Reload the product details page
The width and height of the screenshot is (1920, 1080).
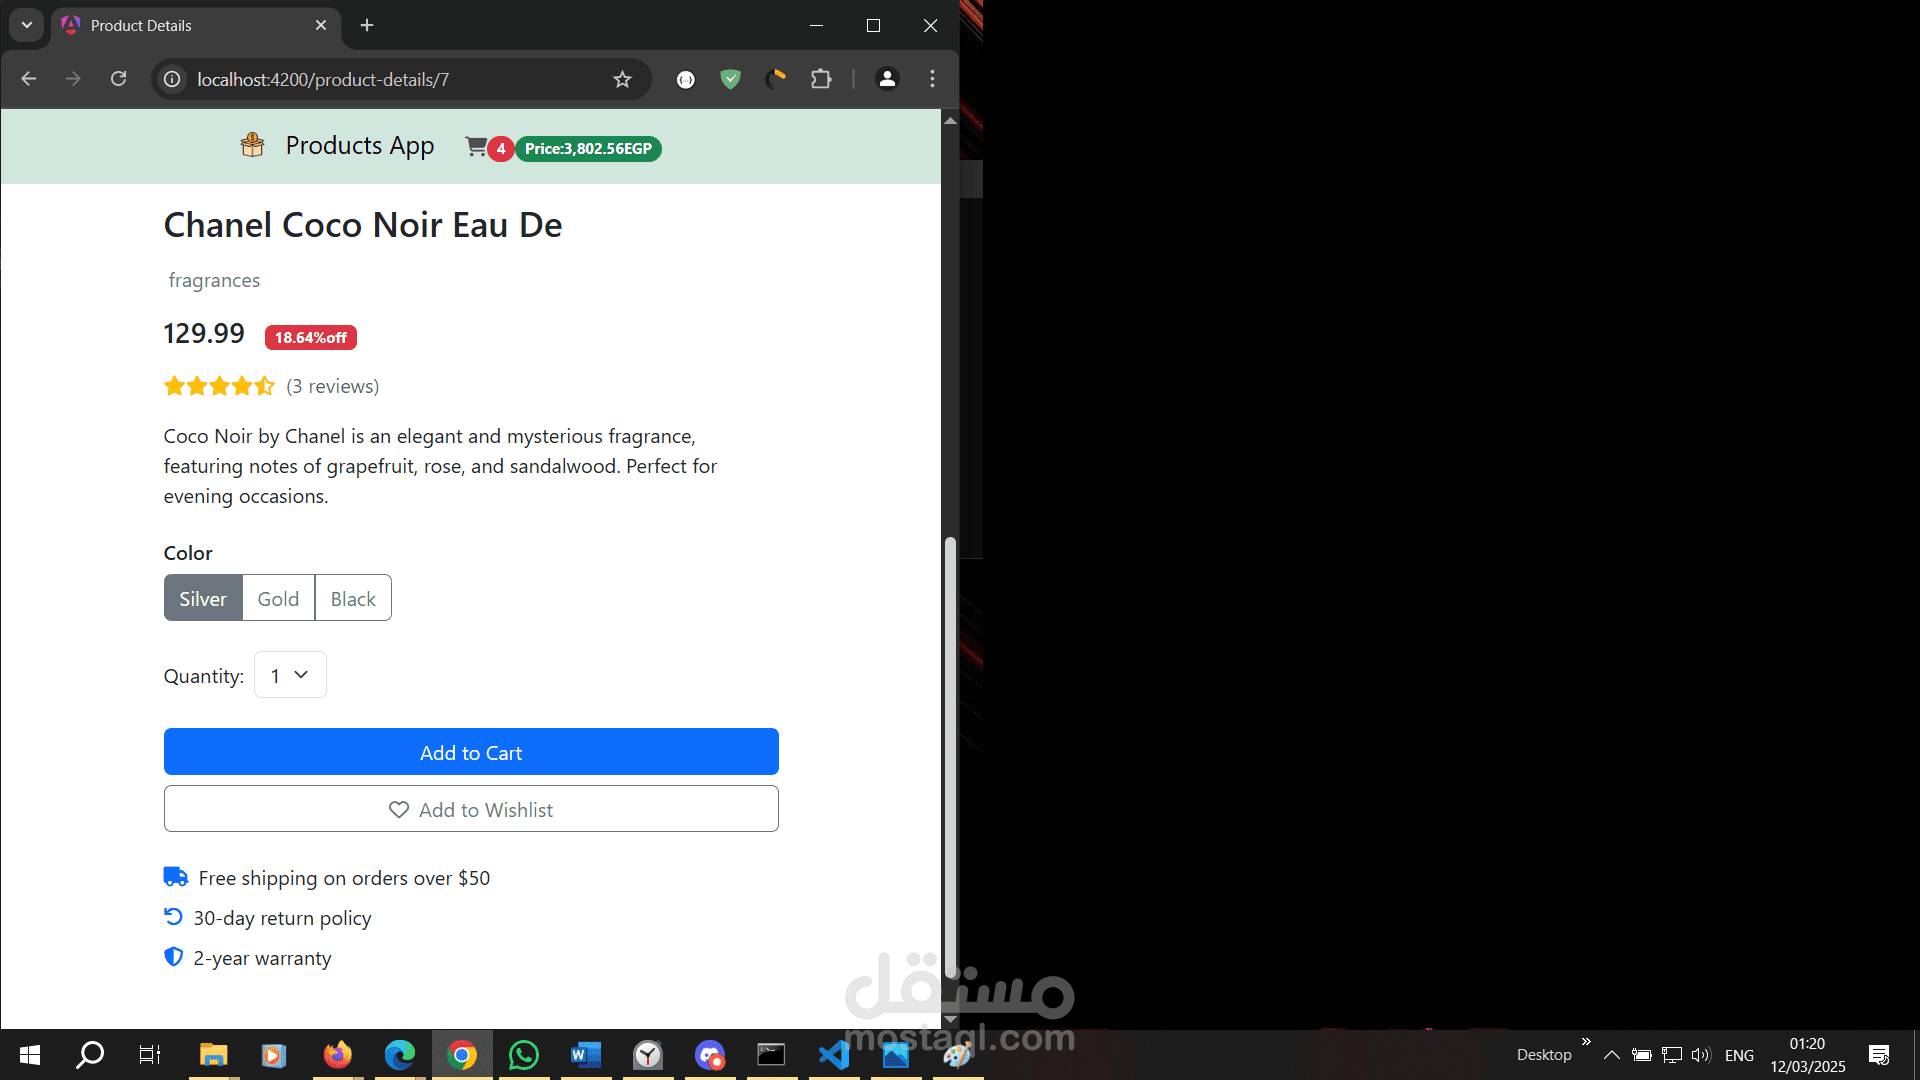click(x=118, y=79)
